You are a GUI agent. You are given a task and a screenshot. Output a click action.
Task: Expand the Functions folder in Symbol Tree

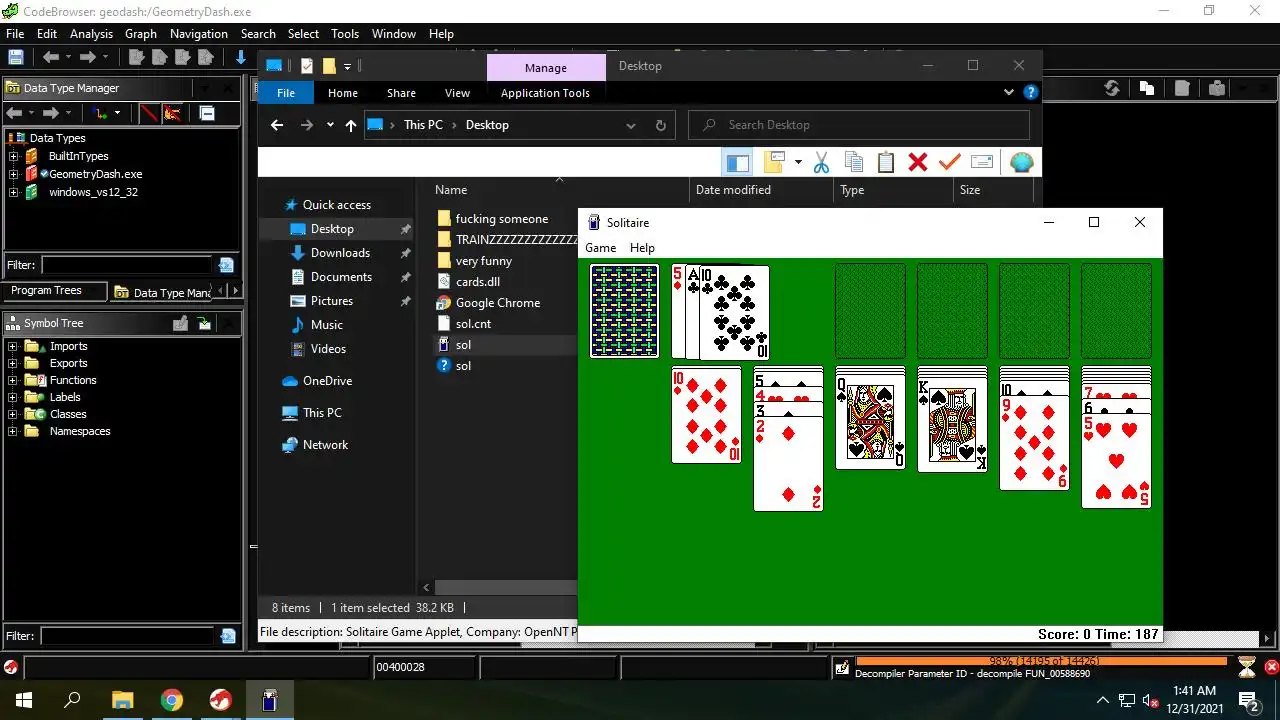click(13, 380)
